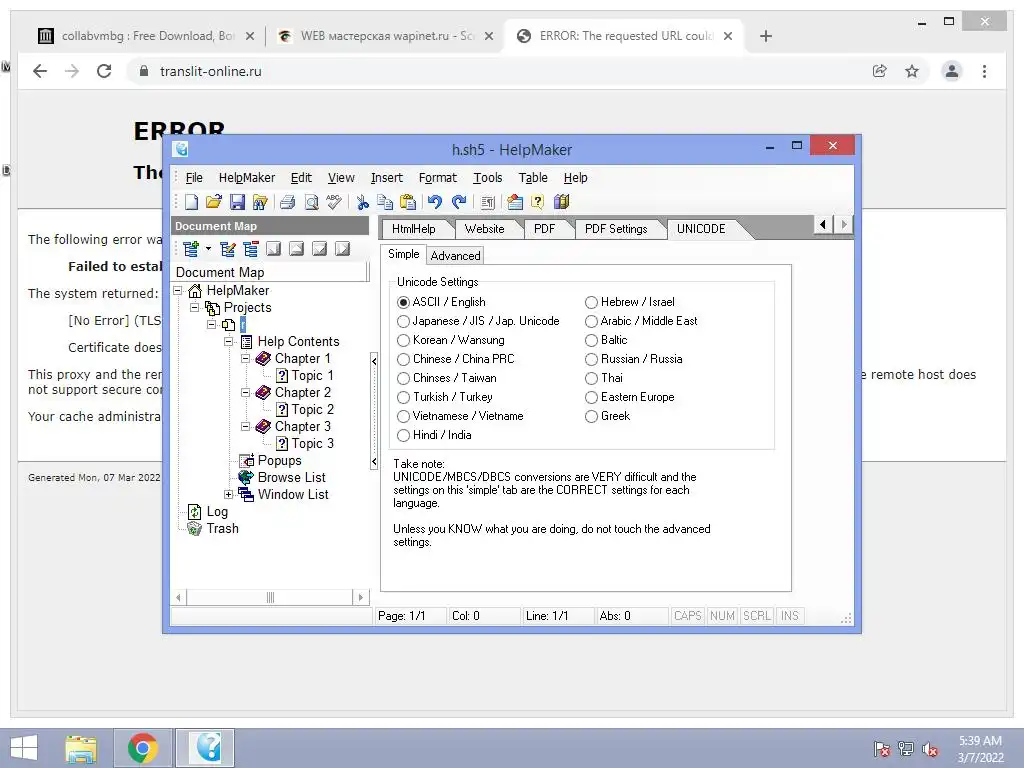The width and height of the screenshot is (1024, 768).
Task: Expand the Window List node
Action: click(x=229, y=494)
